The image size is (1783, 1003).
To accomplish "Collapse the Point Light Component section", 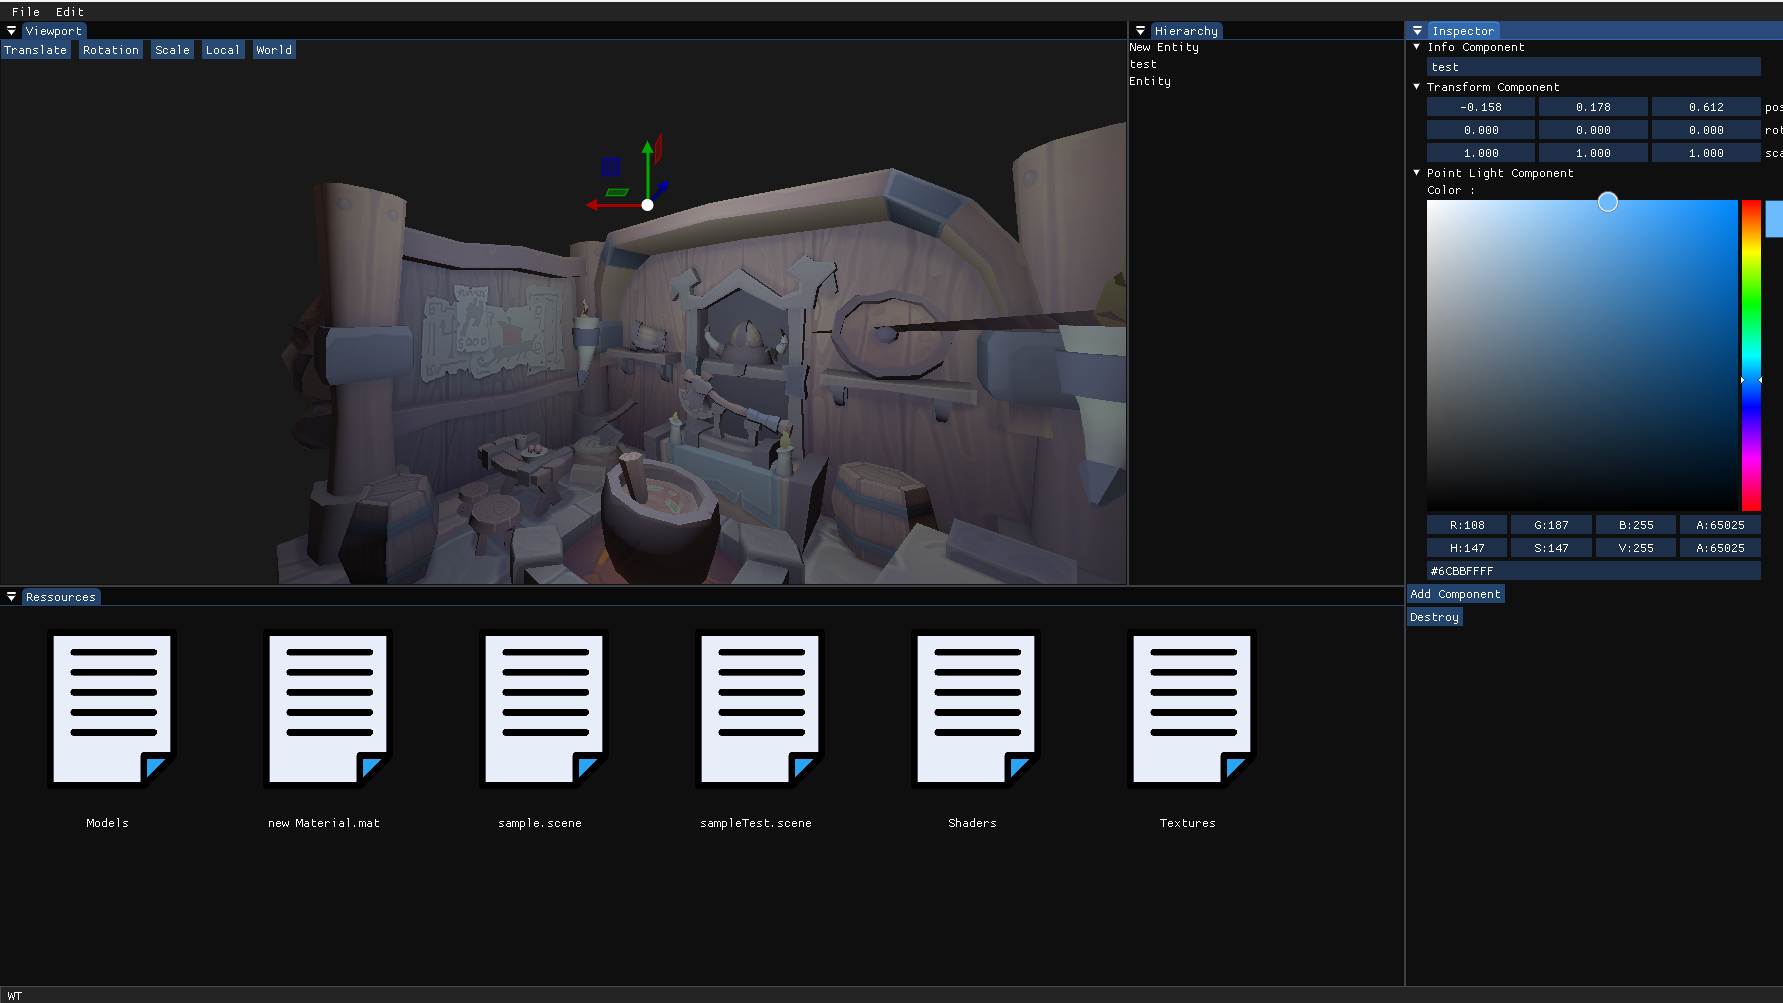I will click(x=1416, y=173).
